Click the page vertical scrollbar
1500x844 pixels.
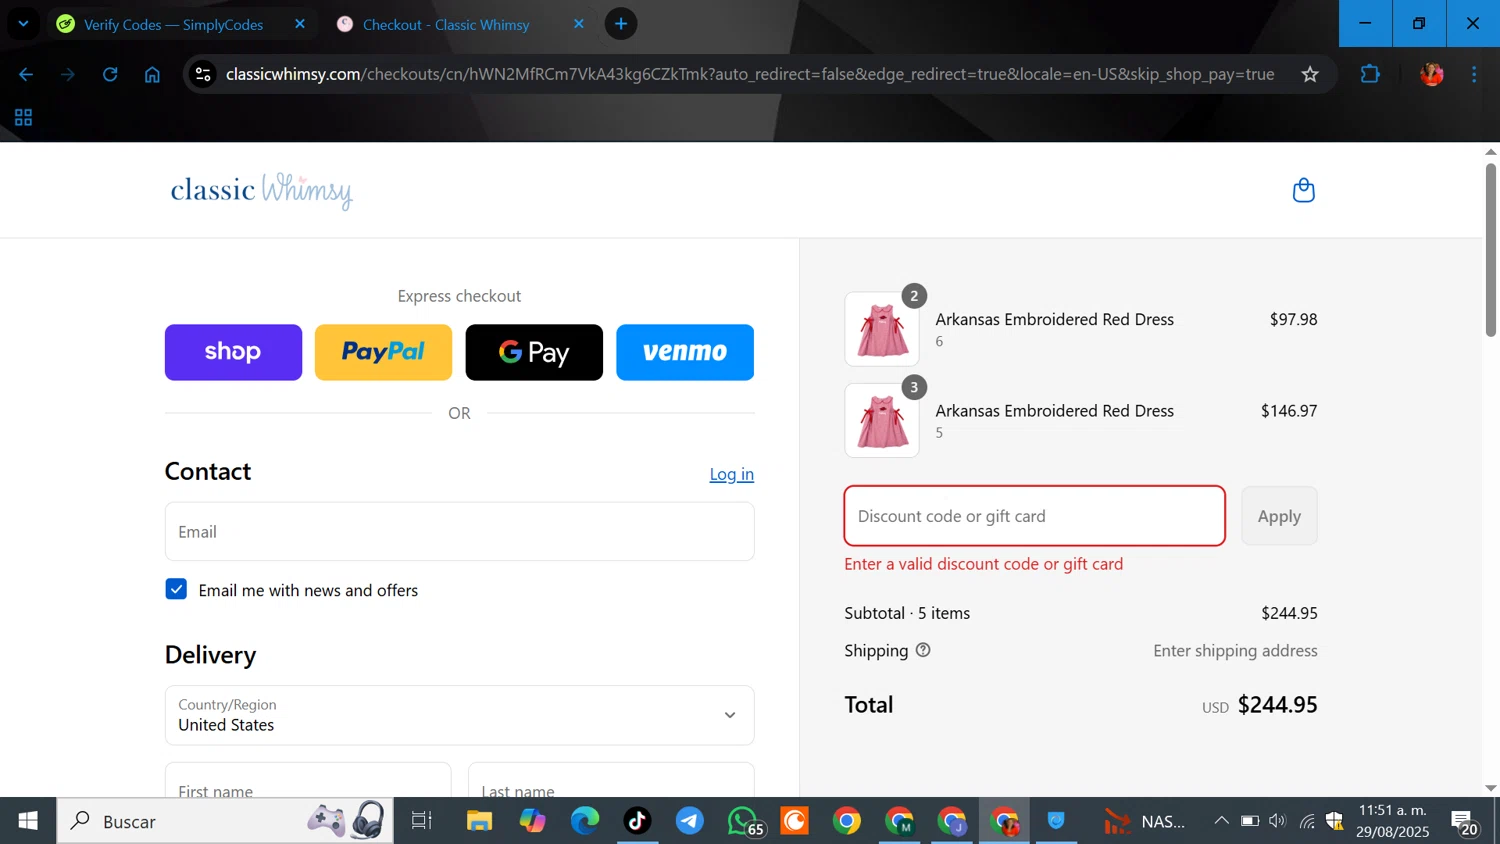point(1491,250)
